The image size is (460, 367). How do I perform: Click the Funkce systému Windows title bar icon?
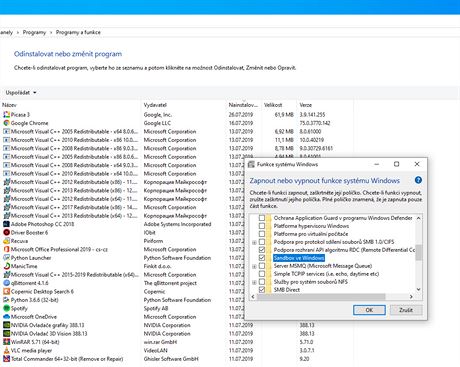pos(252,164)
